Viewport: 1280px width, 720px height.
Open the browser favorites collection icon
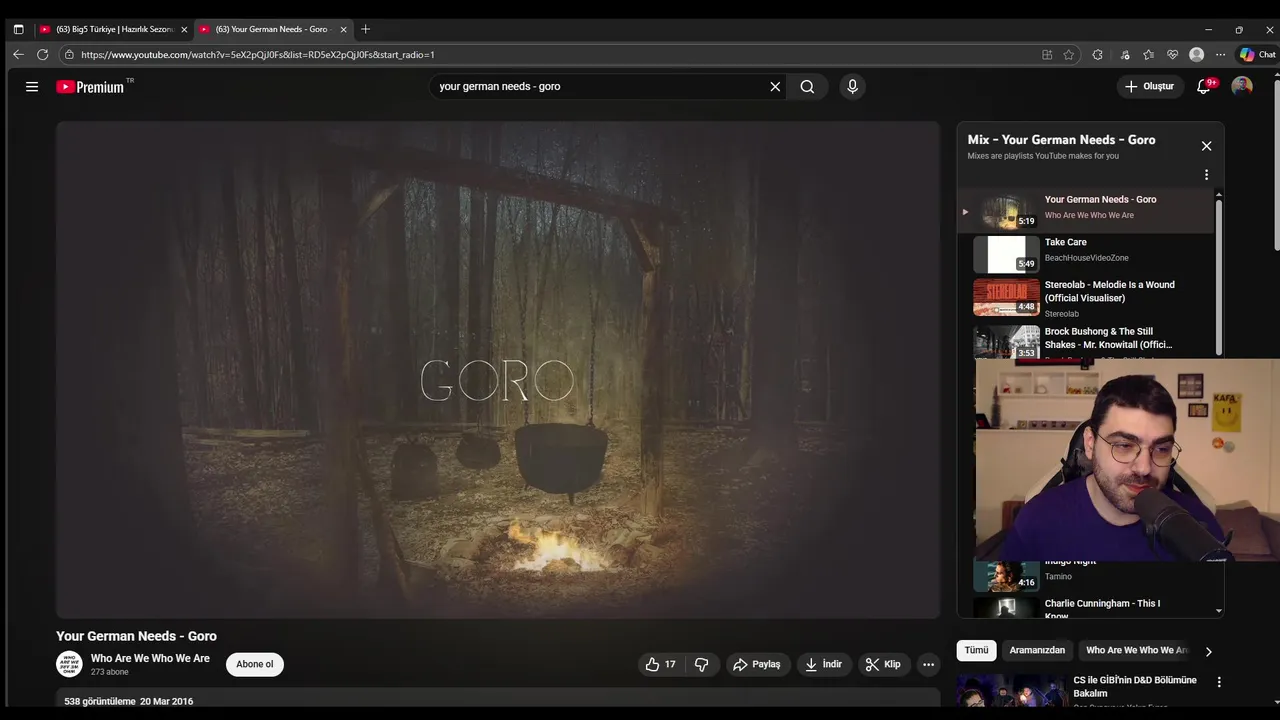[1148, 55]
